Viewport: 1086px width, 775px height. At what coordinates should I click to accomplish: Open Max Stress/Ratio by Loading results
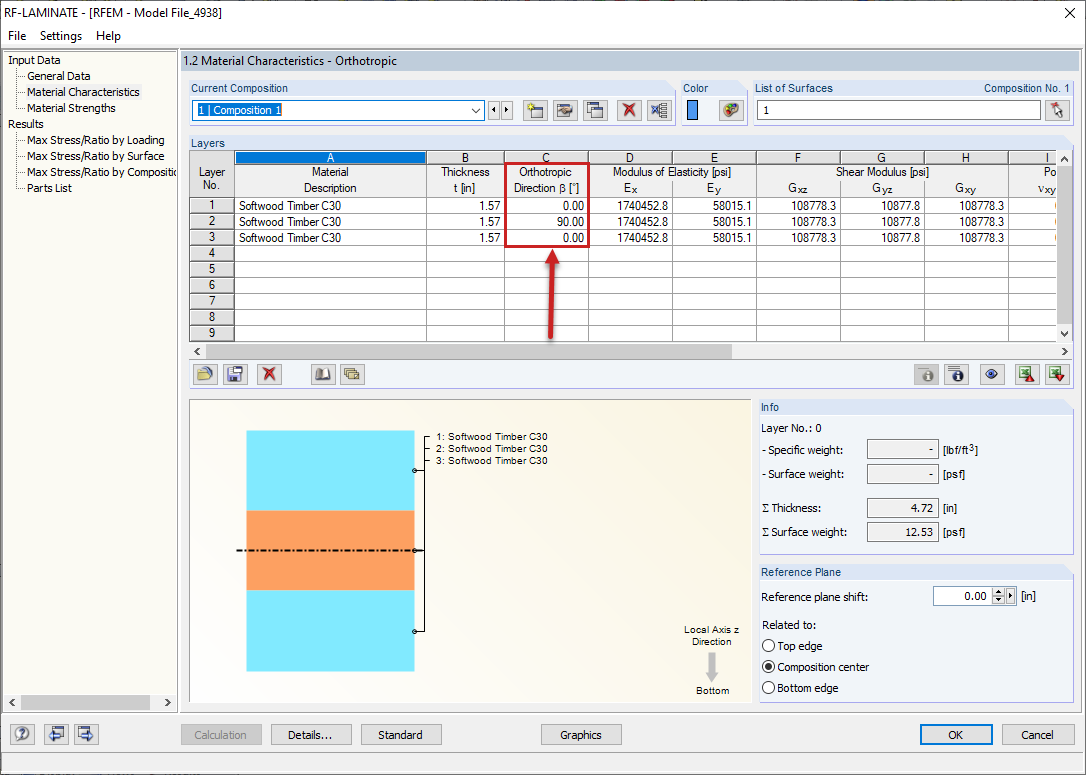(96, 140)
